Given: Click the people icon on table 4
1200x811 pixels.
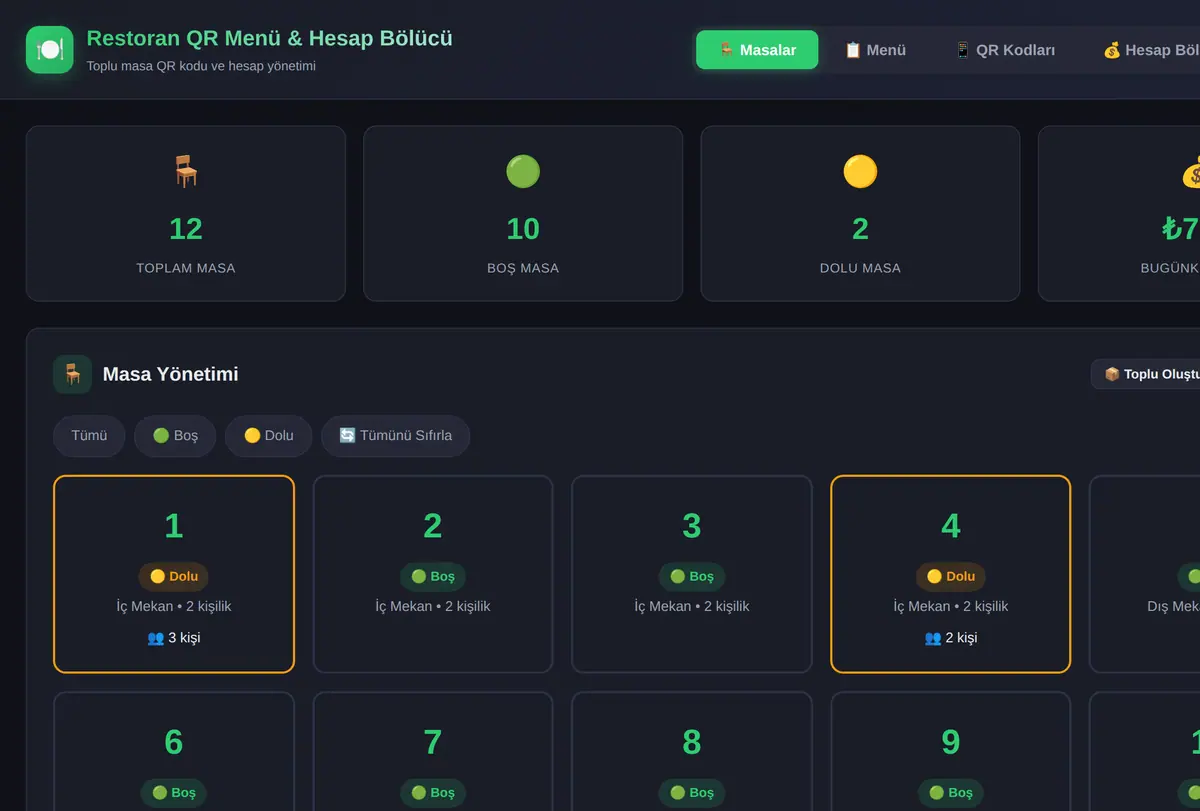Looking at the screenshot, I should tap(933, 637).
